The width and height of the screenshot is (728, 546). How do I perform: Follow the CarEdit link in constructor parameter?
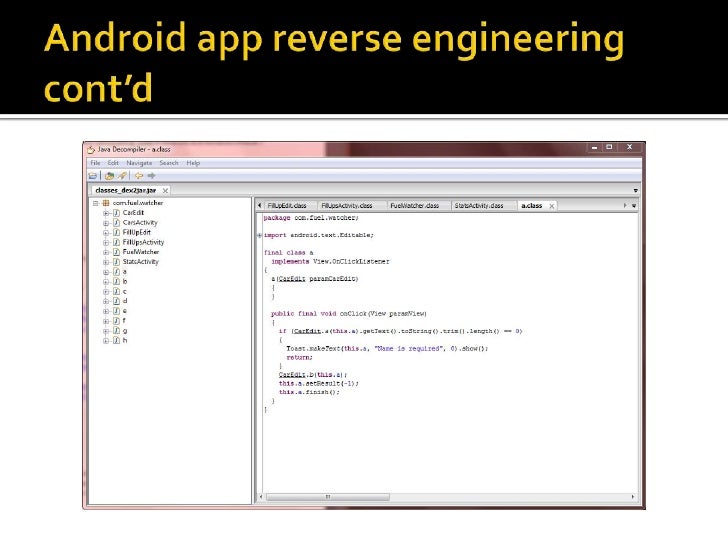(292, 279)
